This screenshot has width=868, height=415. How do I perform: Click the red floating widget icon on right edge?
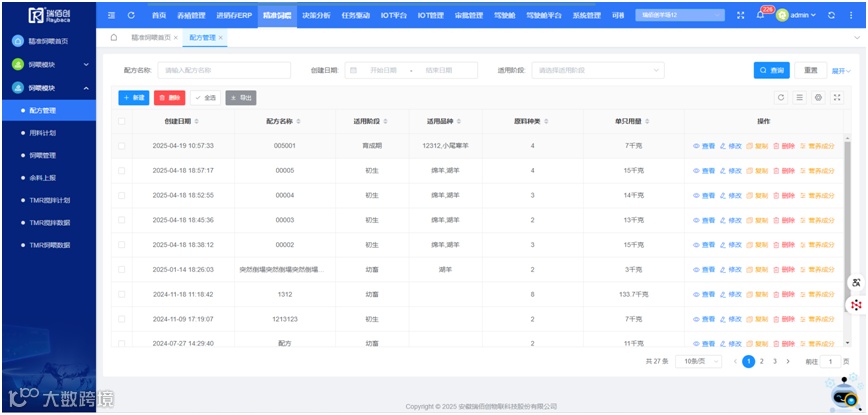(856, 305)
